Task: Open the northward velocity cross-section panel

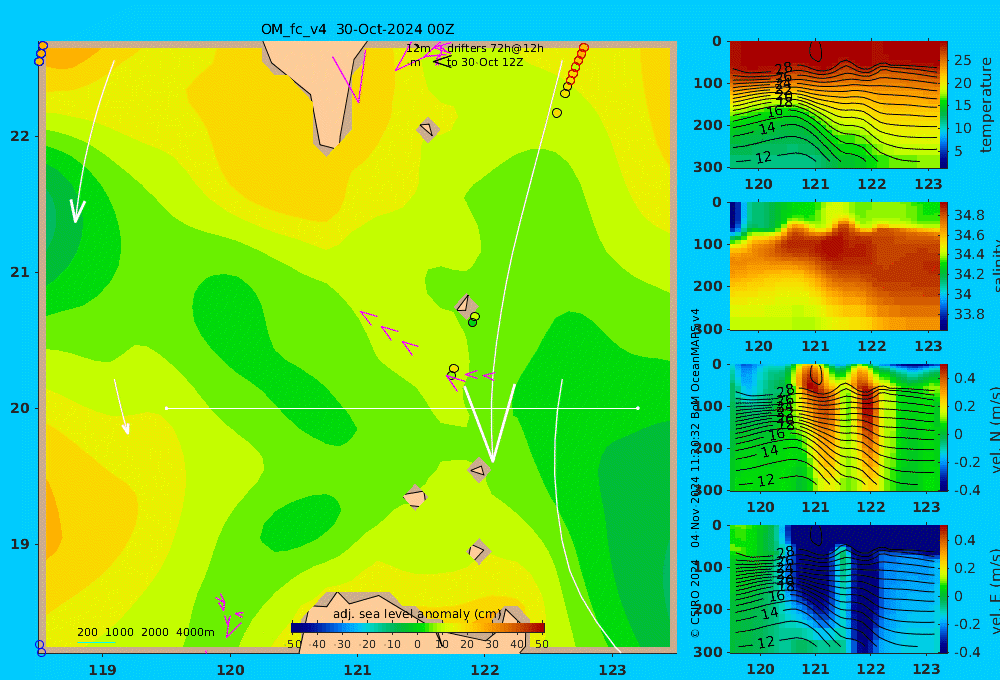Action: pyautogui.click(x=834, y=427)
